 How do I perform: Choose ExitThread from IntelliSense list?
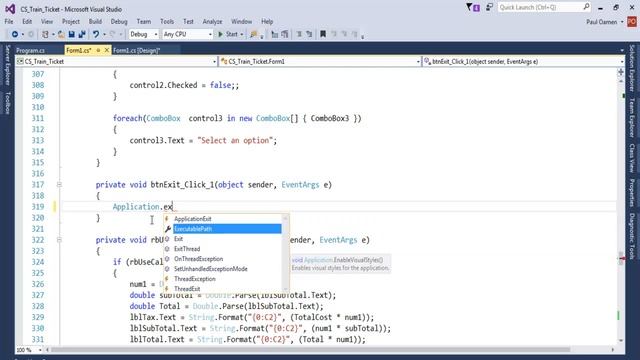(x=223, y=249)
